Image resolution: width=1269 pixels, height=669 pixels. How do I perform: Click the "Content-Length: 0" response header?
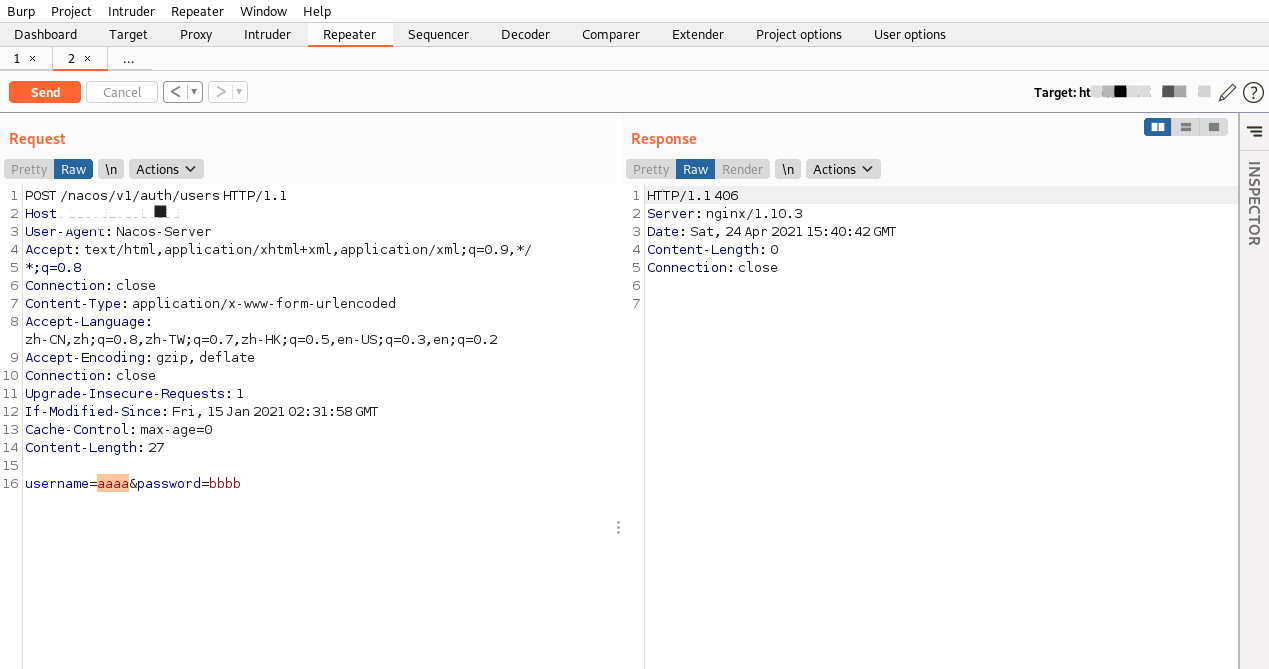point(713,249)
